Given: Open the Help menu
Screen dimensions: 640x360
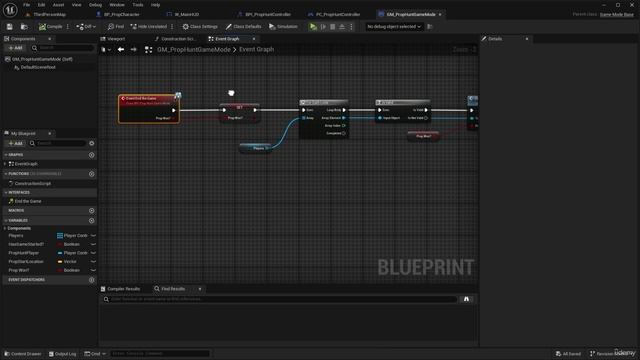Looking at the screenshot, I should (x=156, y=5).
